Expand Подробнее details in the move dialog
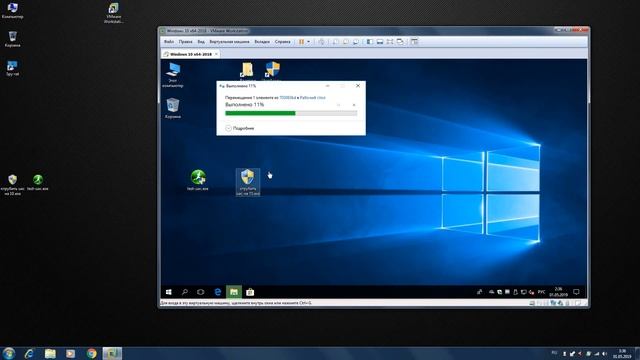The height and width of the screenshot is (360, 640). coord(240,128)
